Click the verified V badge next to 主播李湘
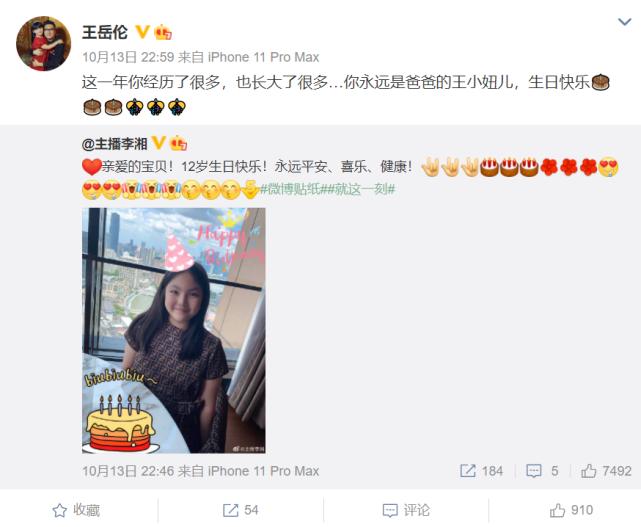The height and width of the screenshot is (527, 641). click(158, 143)
